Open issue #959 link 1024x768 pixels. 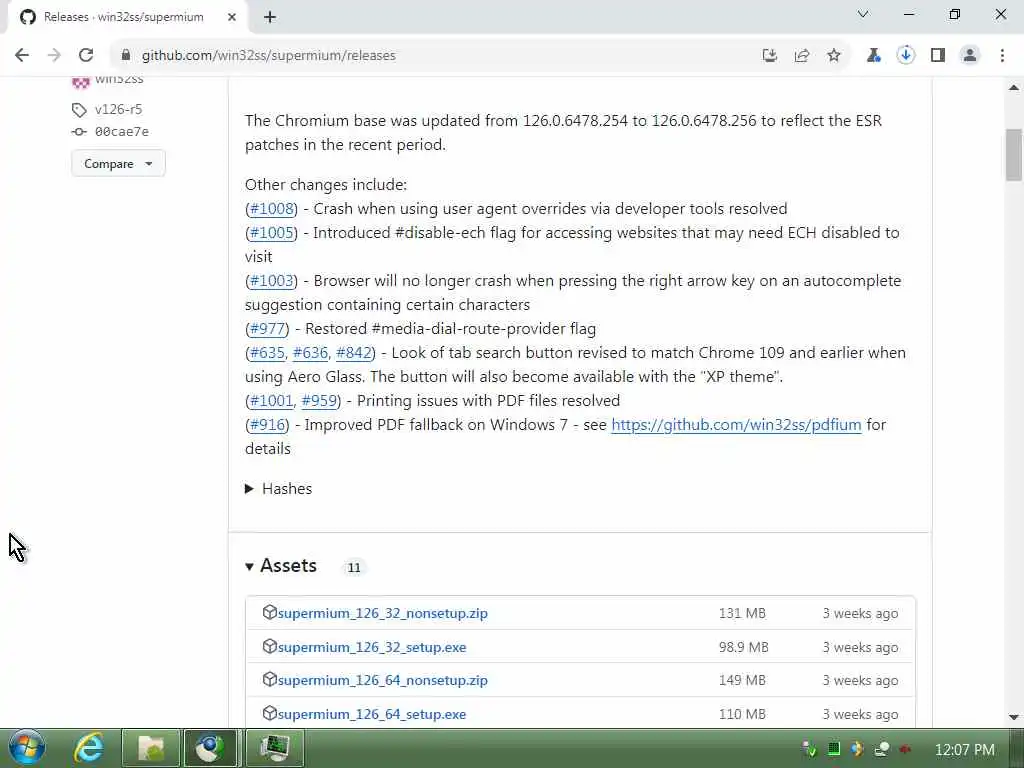tap(319, 401)
